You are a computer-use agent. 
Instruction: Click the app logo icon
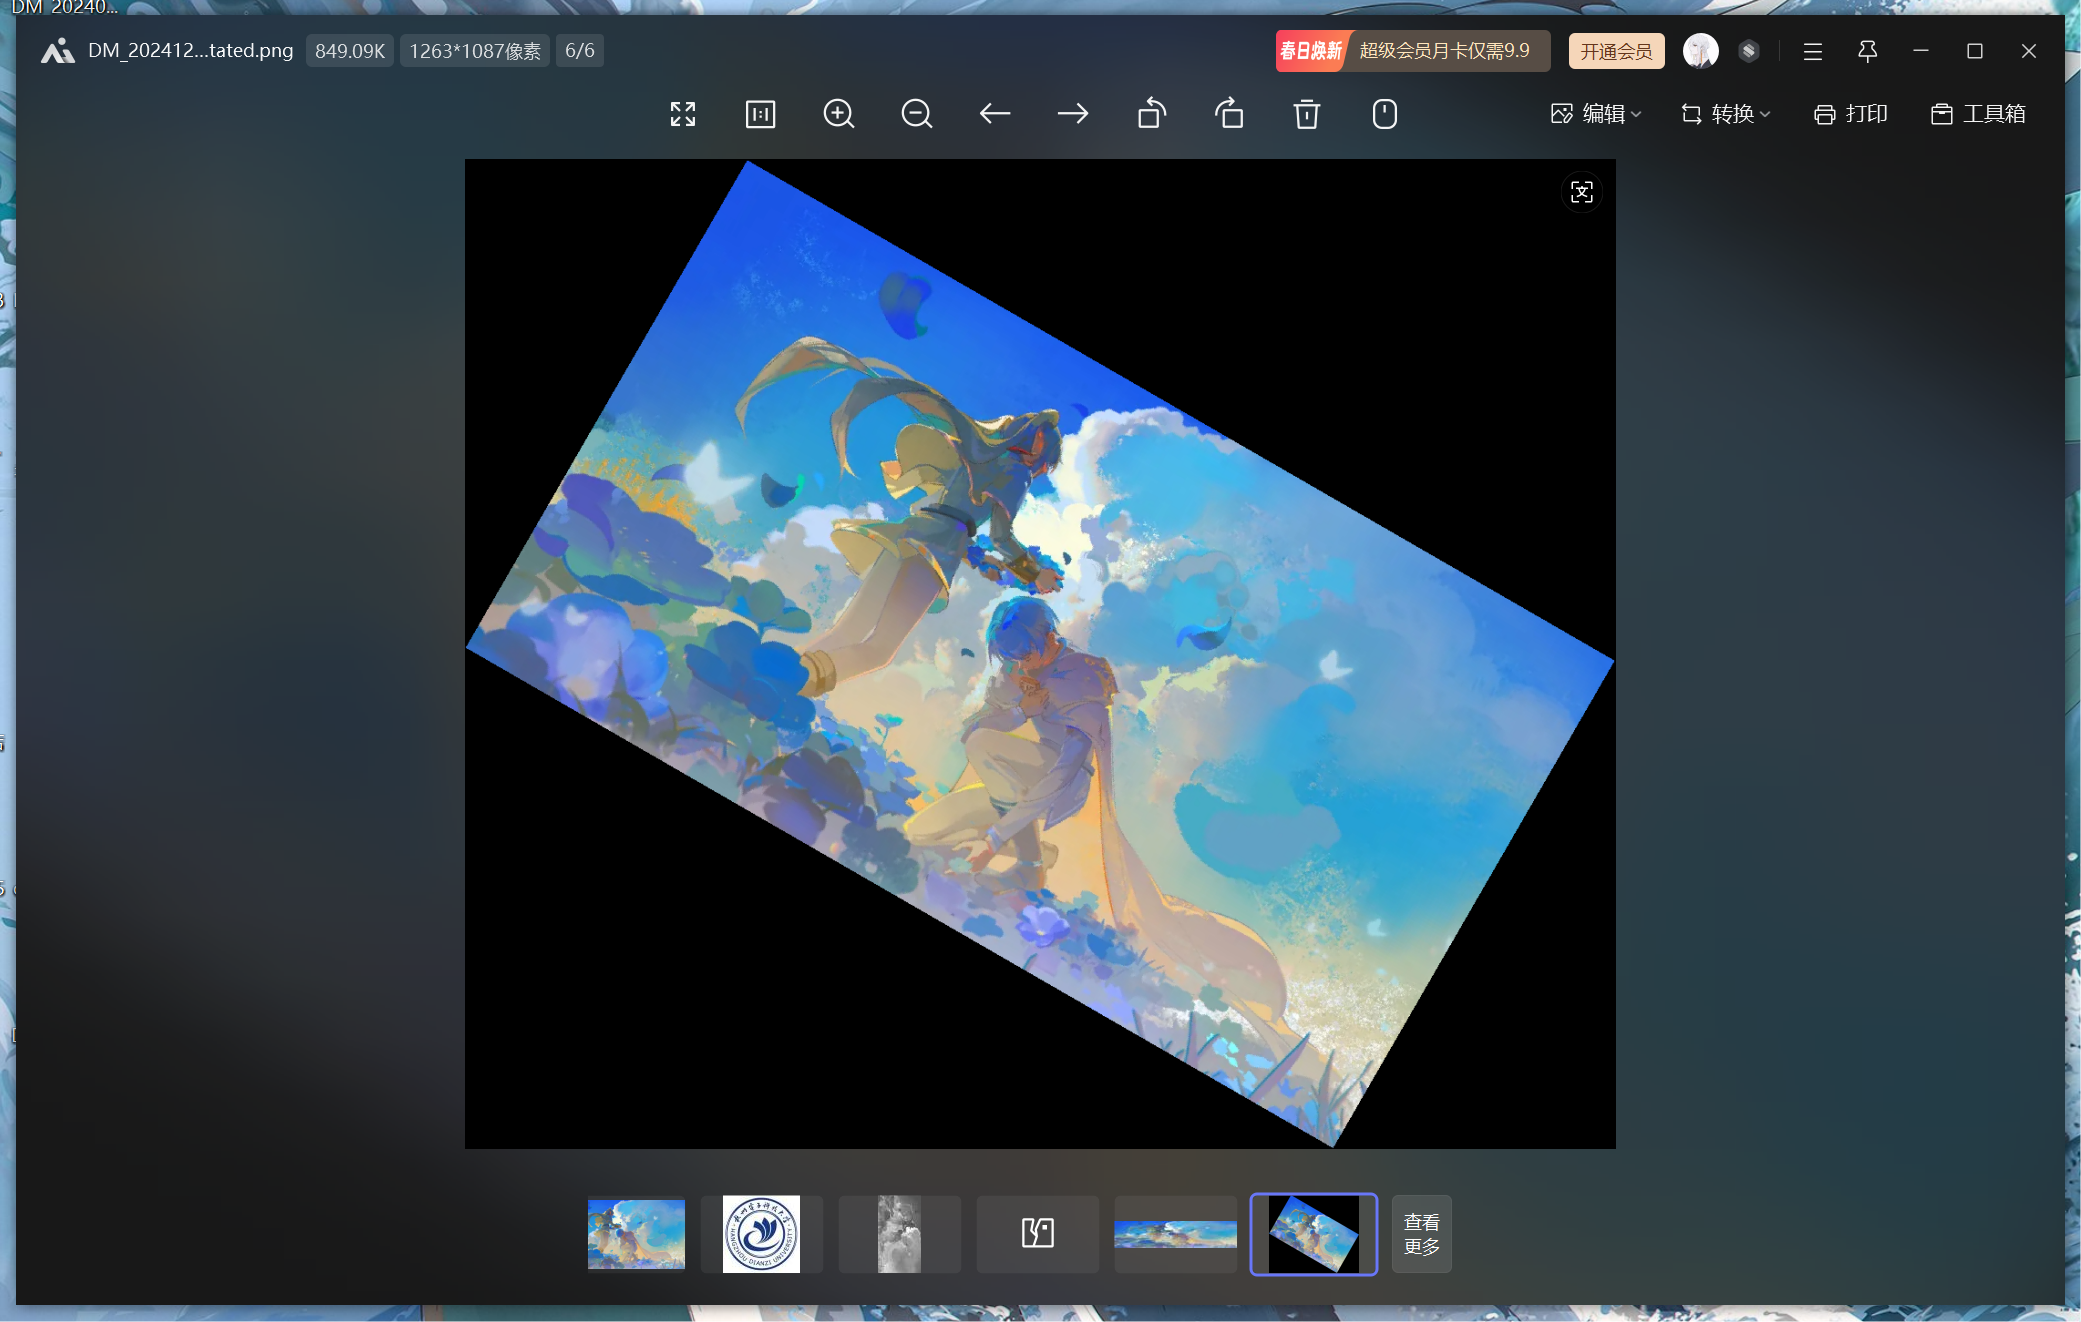(x=58, y=51)
